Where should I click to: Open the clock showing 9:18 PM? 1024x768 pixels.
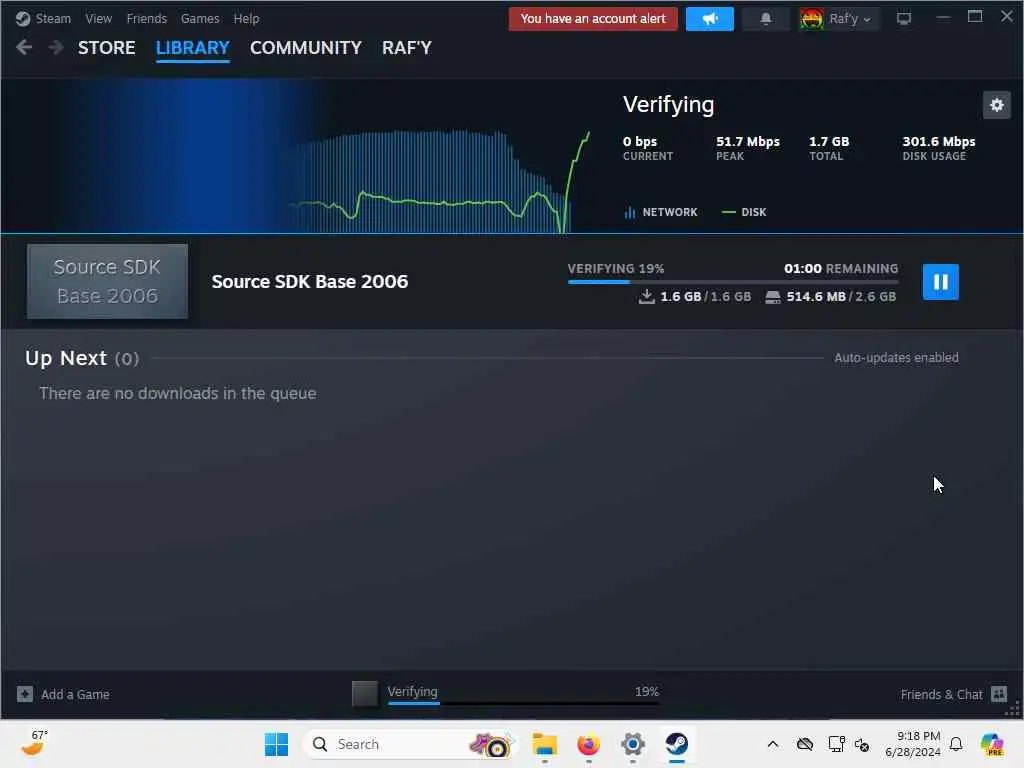click(912, 744)
